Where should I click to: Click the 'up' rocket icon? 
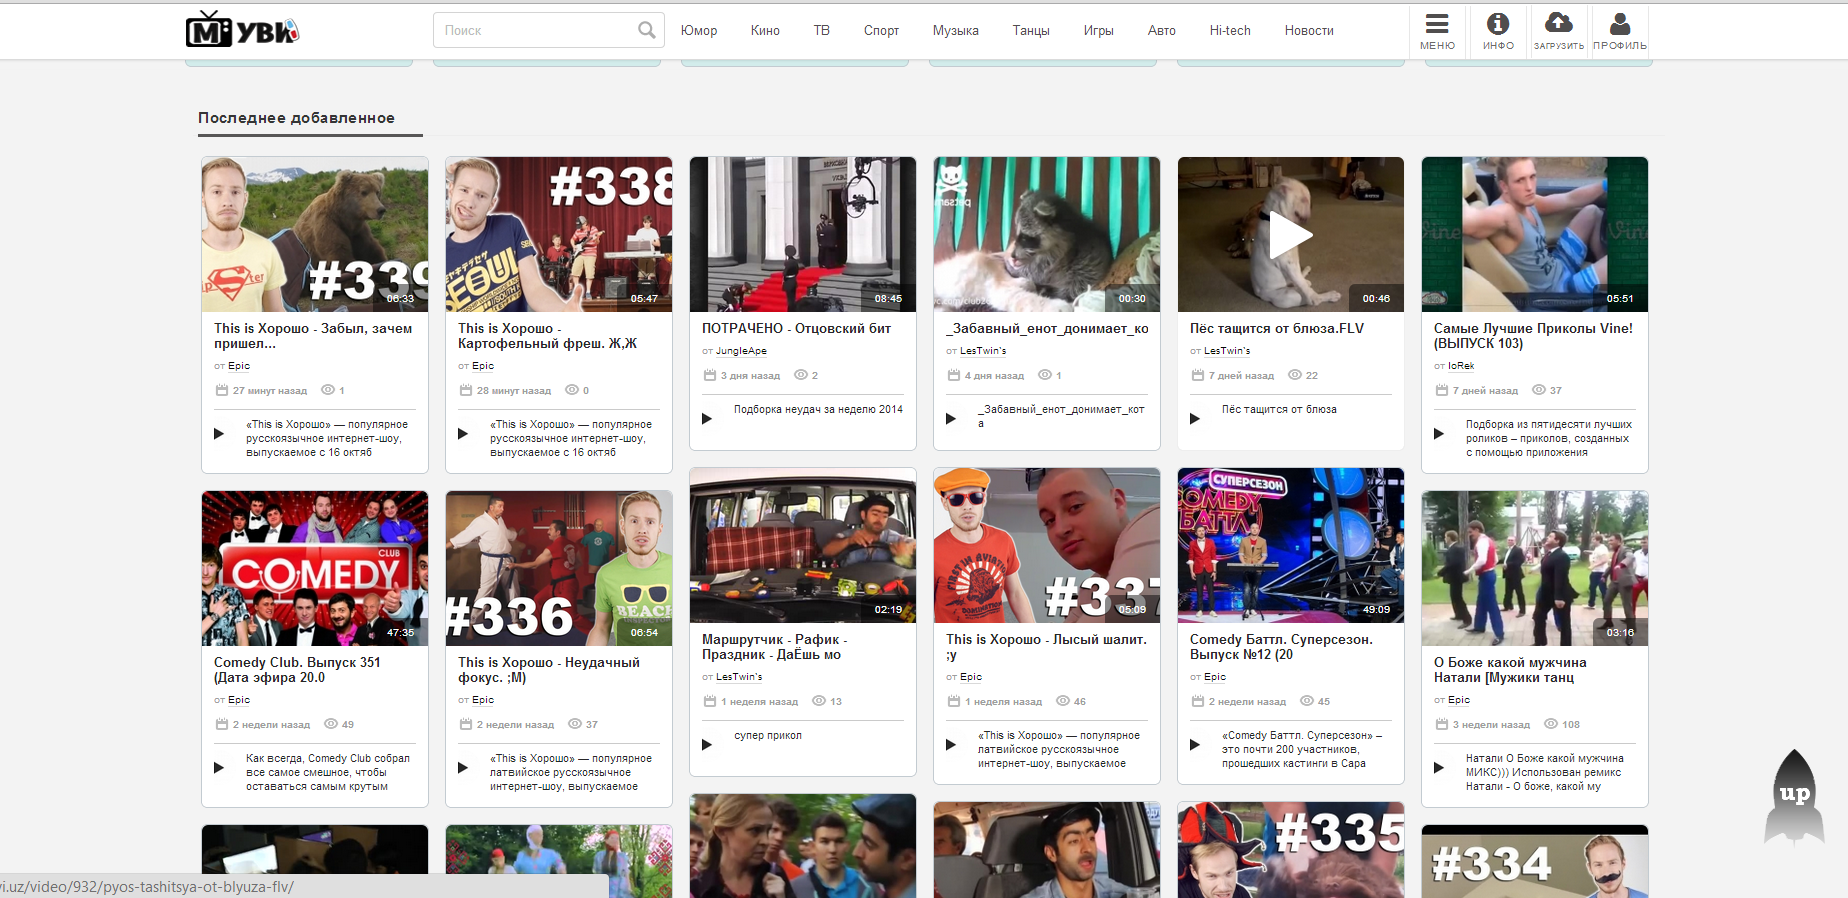(x=1795, y=796)
